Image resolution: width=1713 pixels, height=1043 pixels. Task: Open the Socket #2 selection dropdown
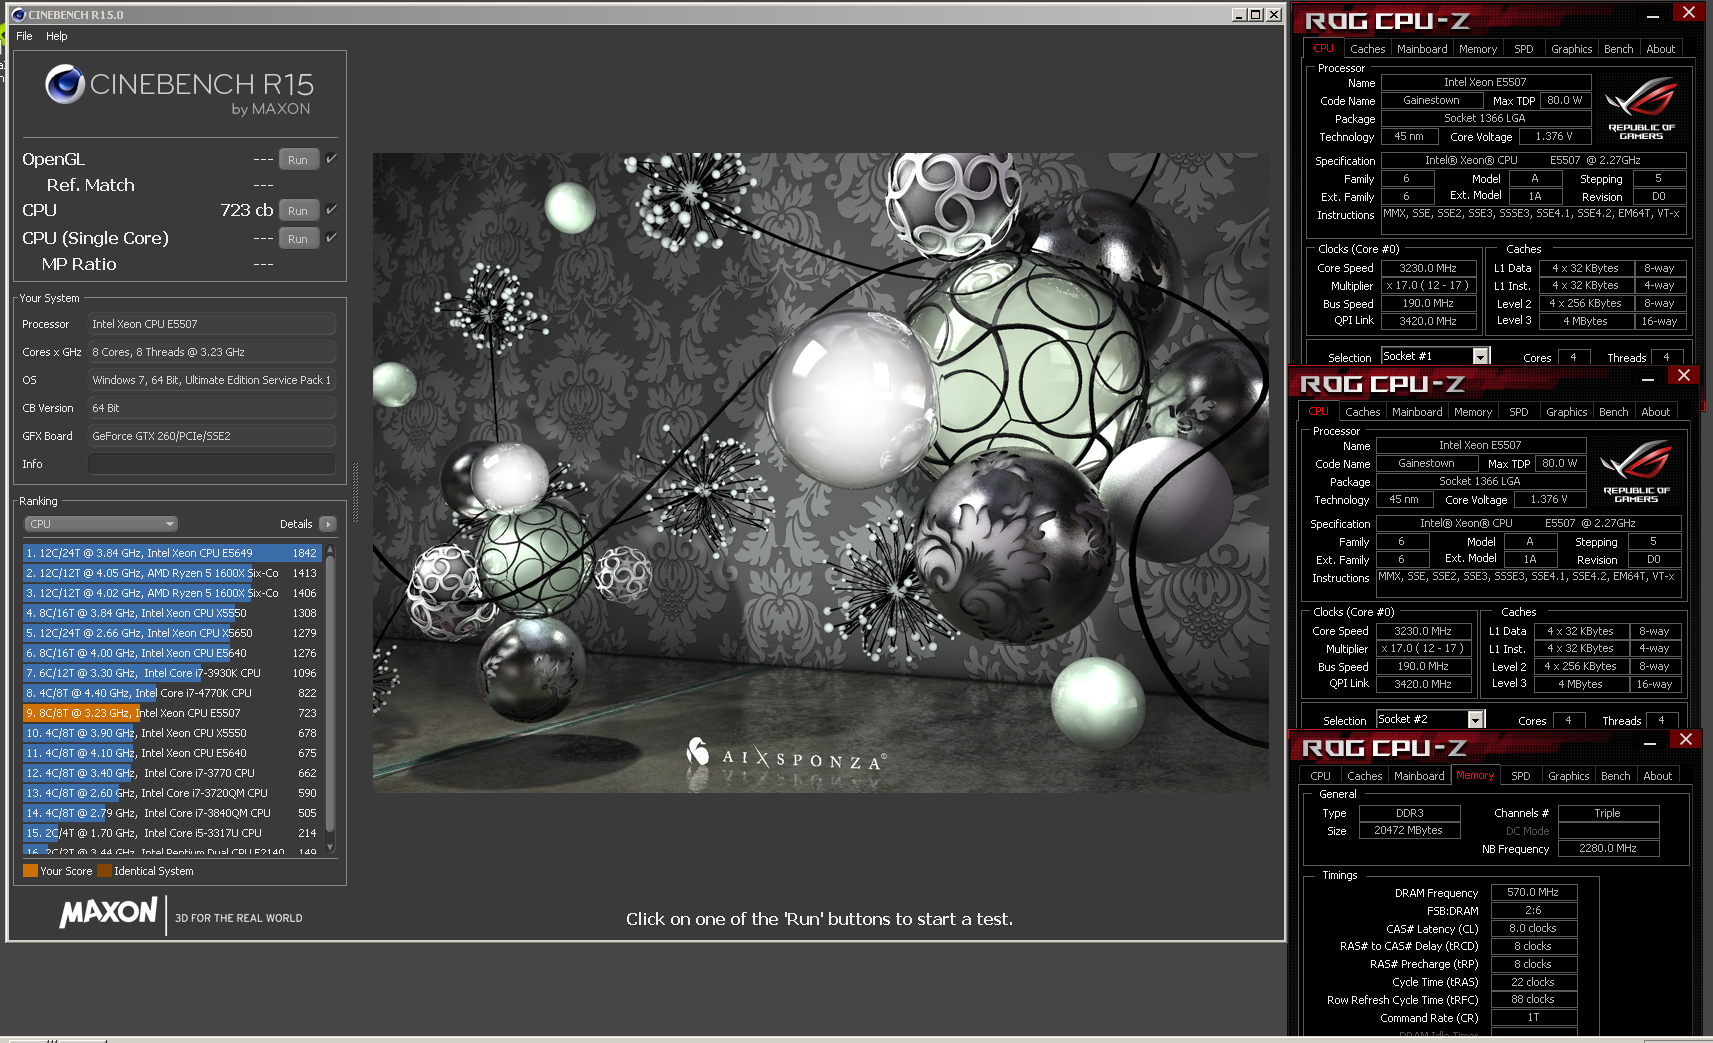pyautogui.click(x=1475, y=720)
